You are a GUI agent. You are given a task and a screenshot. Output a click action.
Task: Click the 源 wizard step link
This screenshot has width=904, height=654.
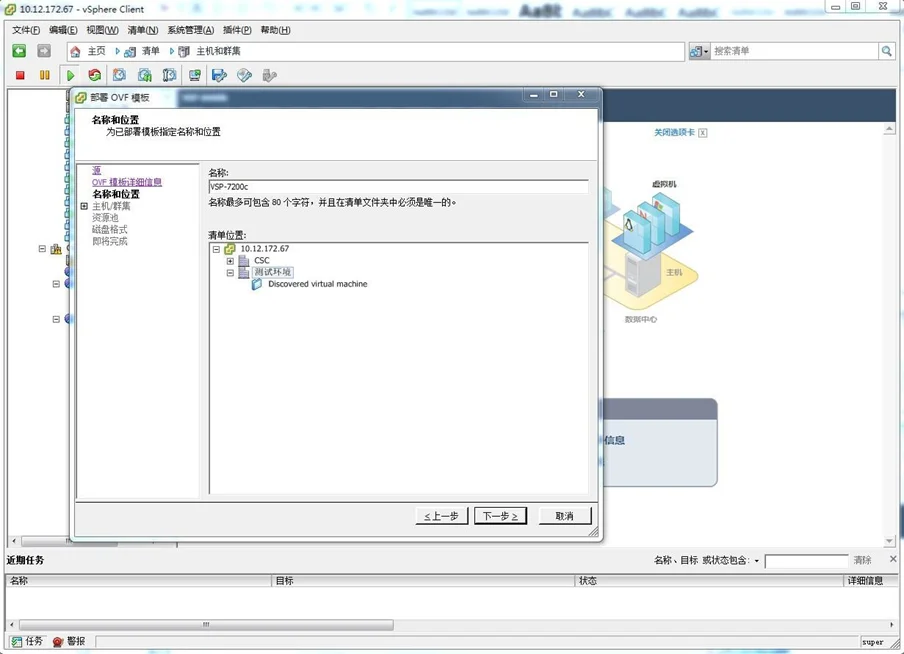96,170
